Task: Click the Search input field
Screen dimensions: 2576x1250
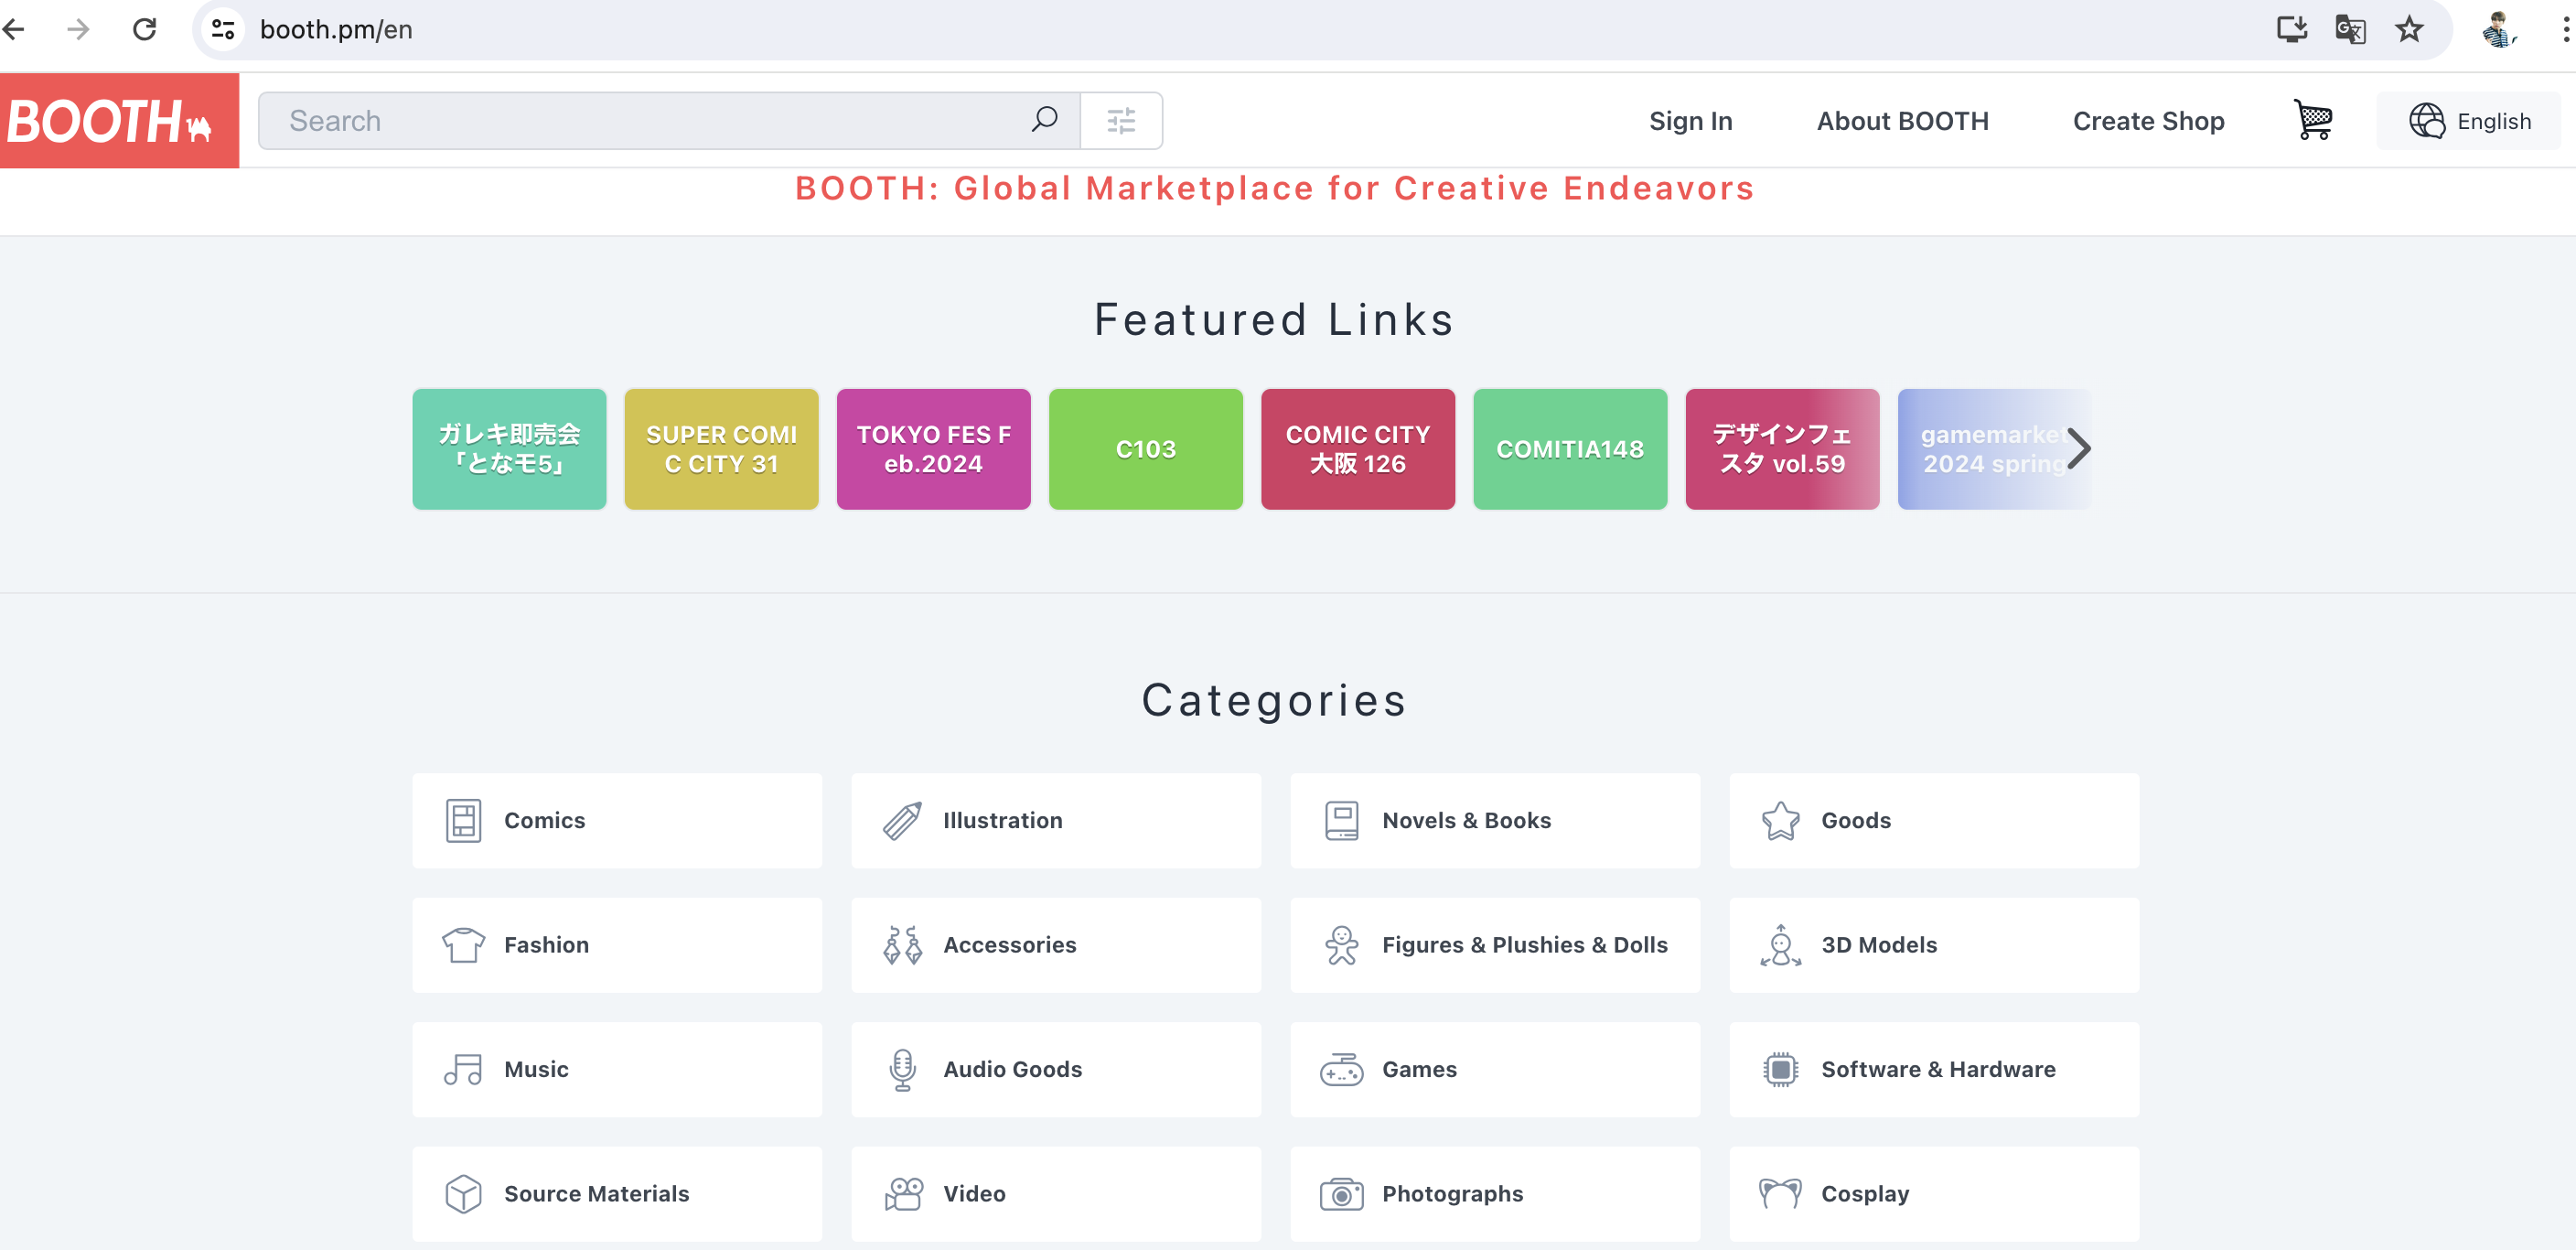Action: tap(668, 120)
